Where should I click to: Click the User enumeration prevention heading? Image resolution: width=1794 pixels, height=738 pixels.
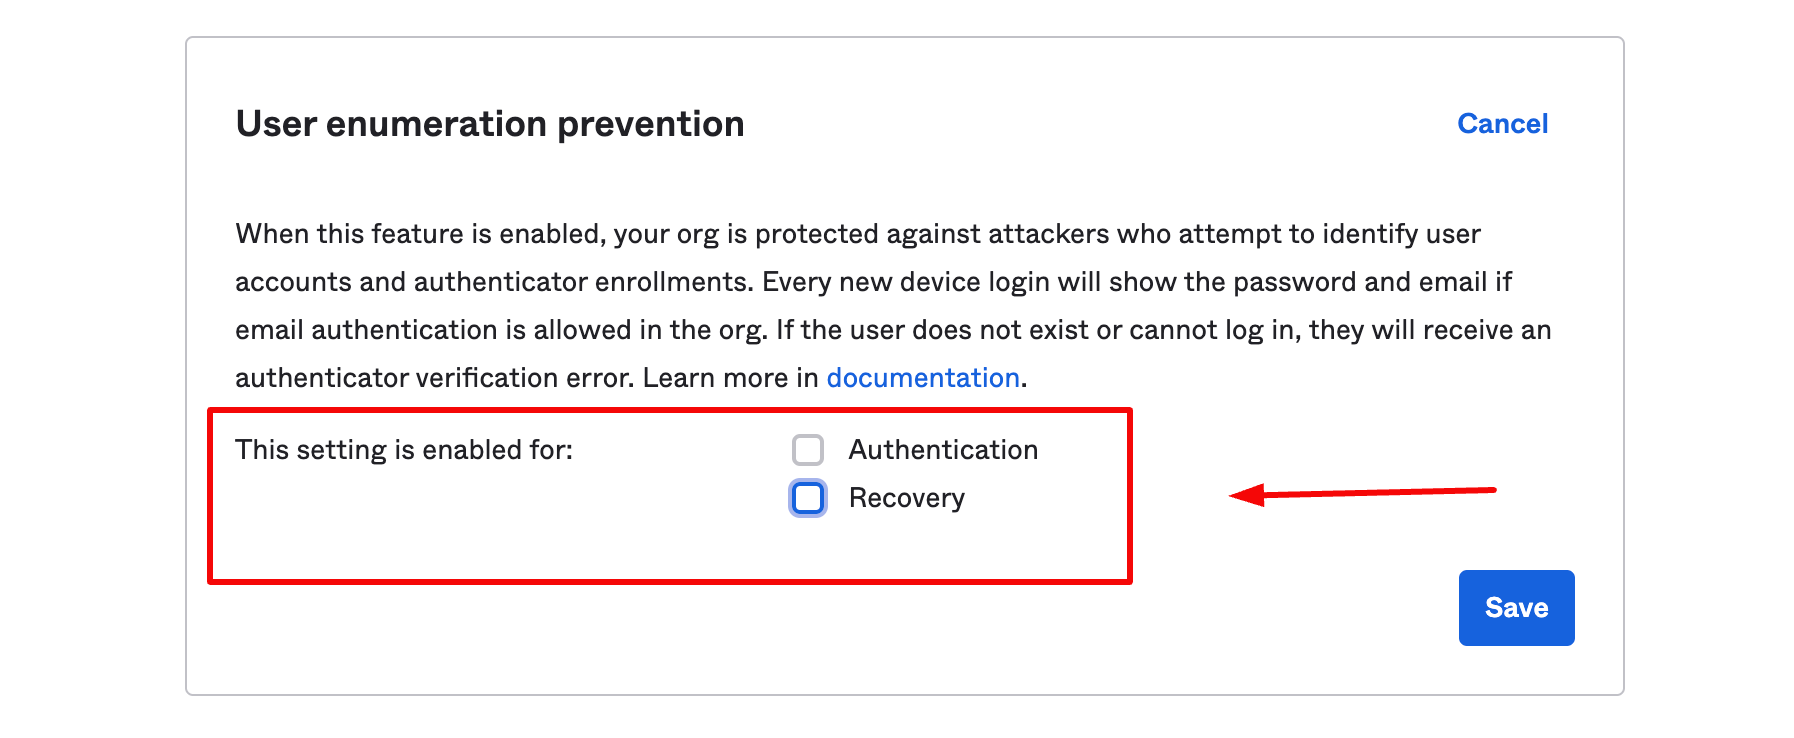point(489,123)
